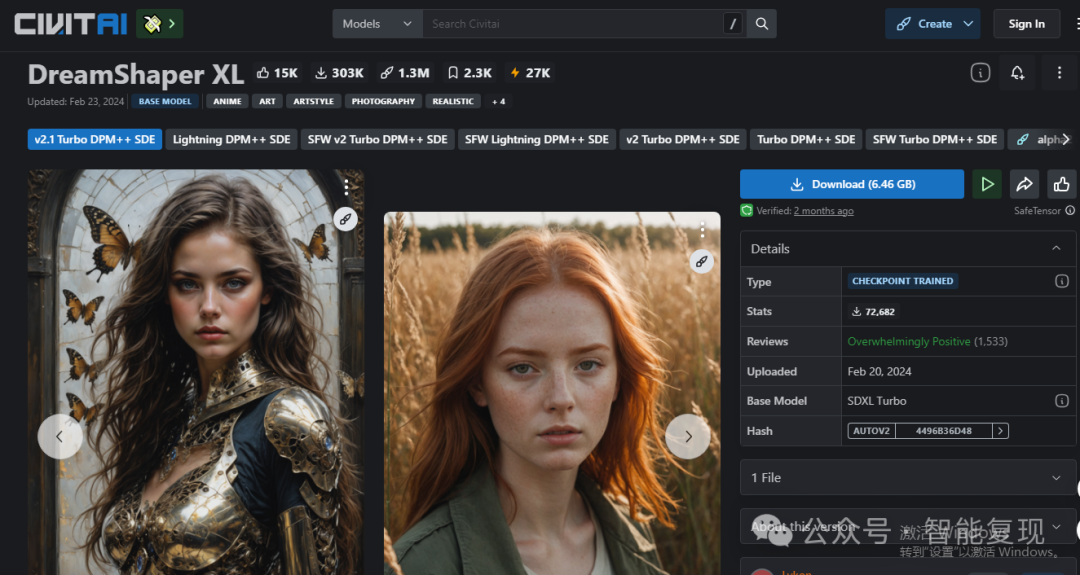
Task: Click the thumbs-up like button
Action: (1061, 184)
